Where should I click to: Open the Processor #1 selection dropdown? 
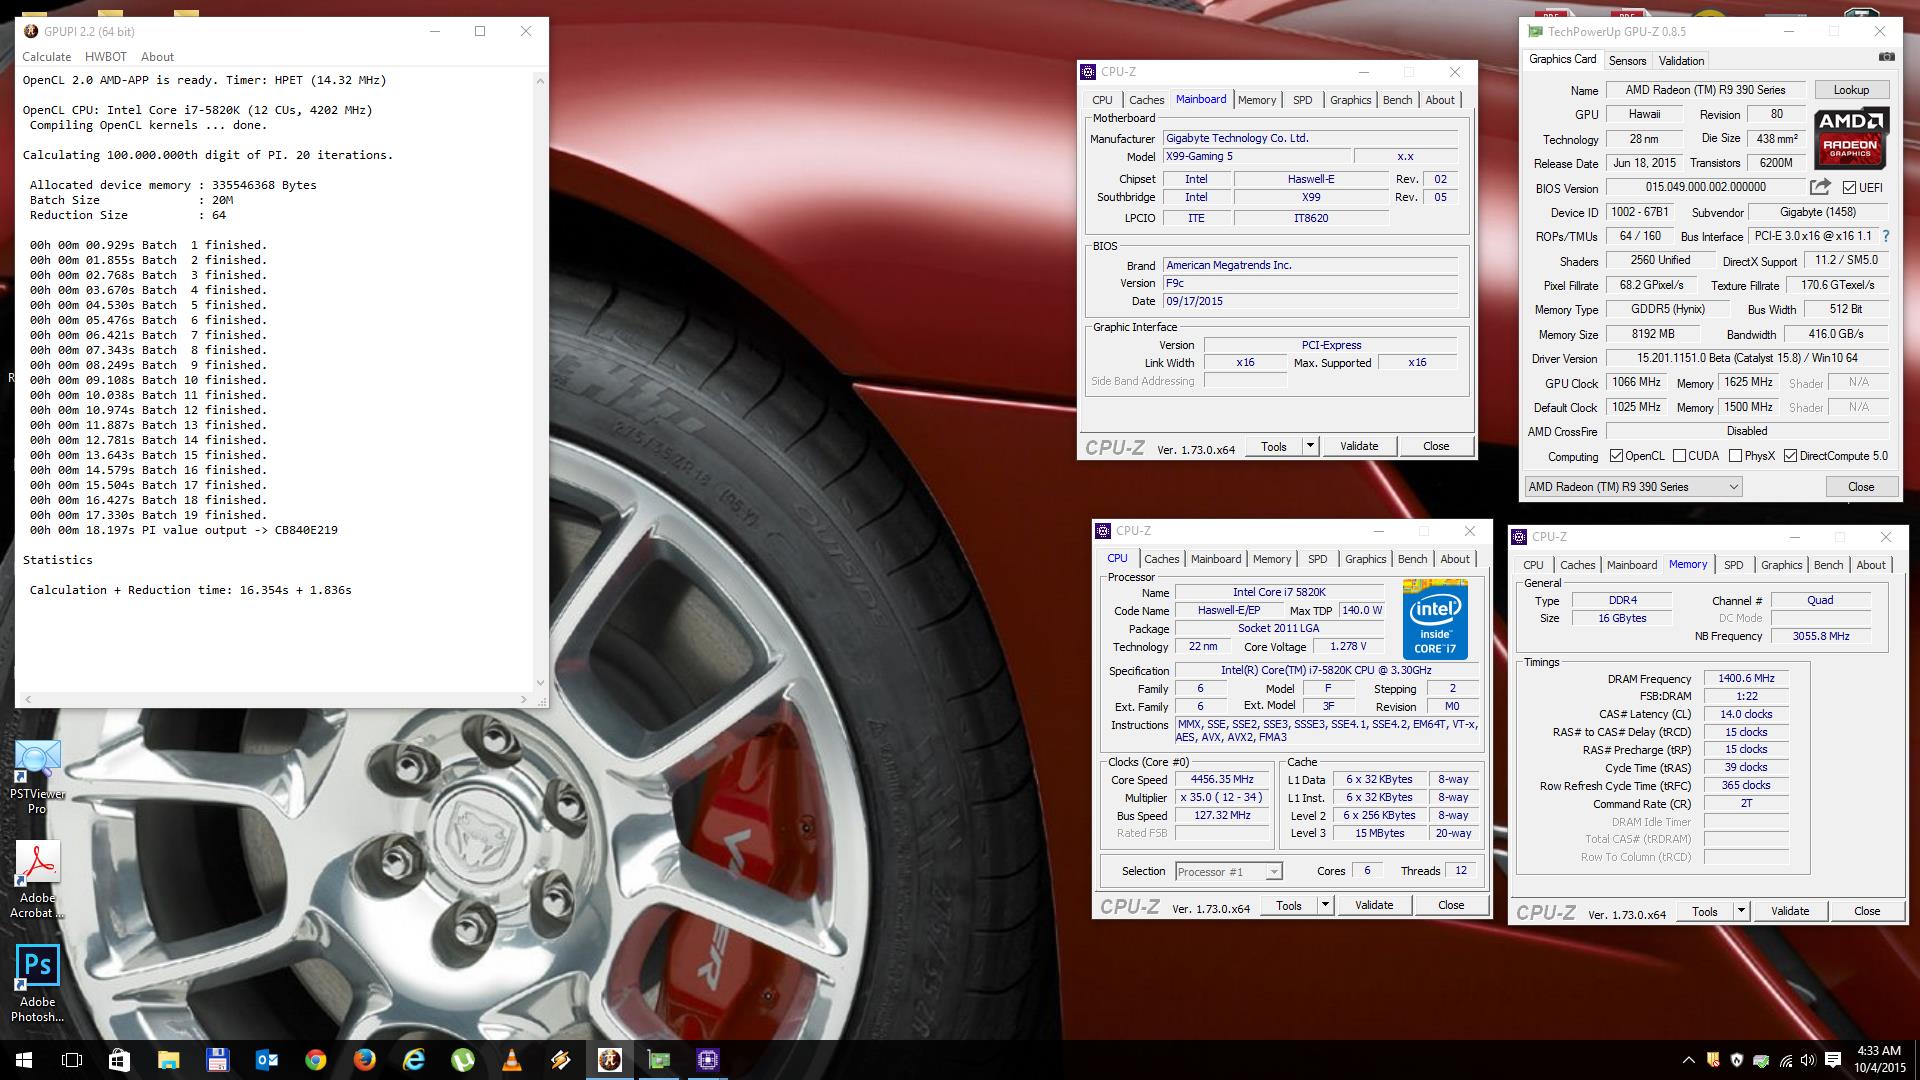1229,872
